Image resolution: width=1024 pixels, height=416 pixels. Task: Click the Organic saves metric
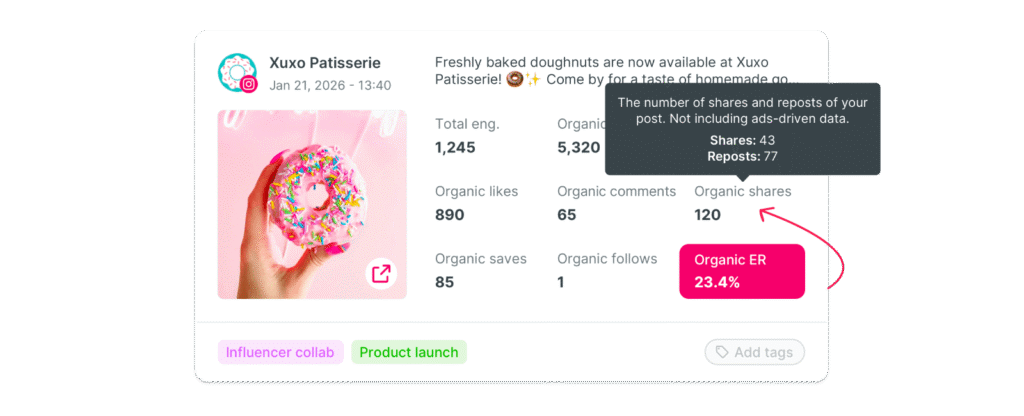(x=480, y=270)
